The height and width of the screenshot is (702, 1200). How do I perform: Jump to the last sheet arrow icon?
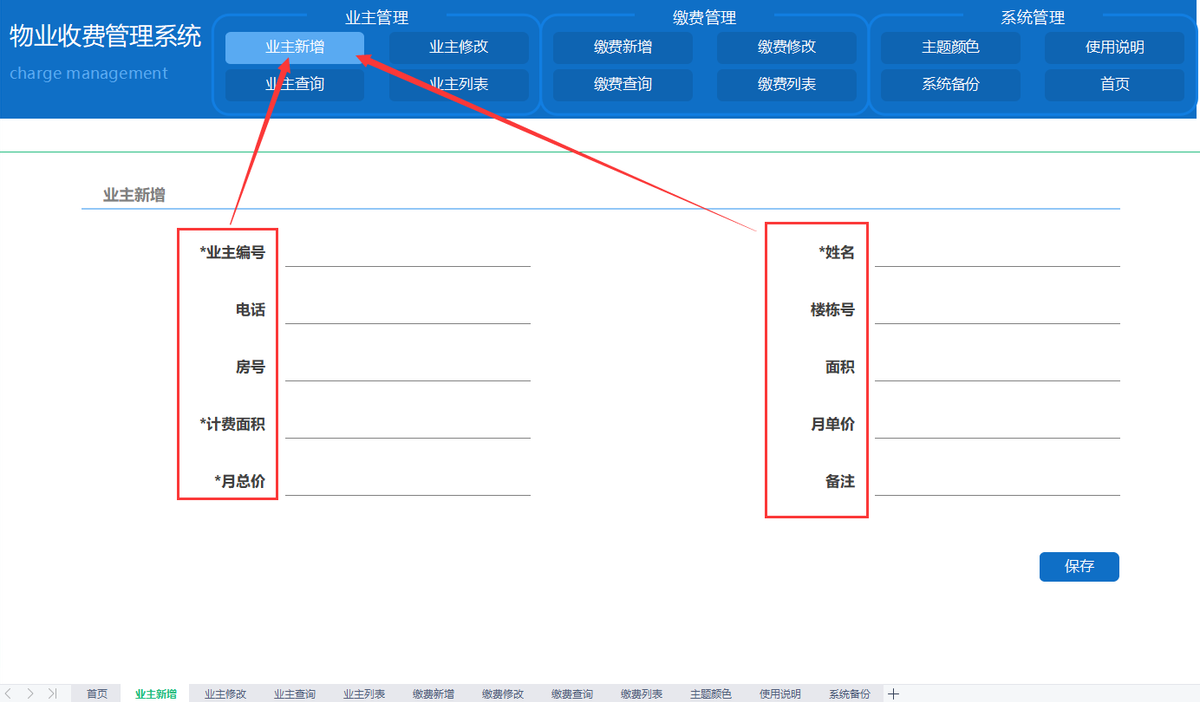[53, 693]
